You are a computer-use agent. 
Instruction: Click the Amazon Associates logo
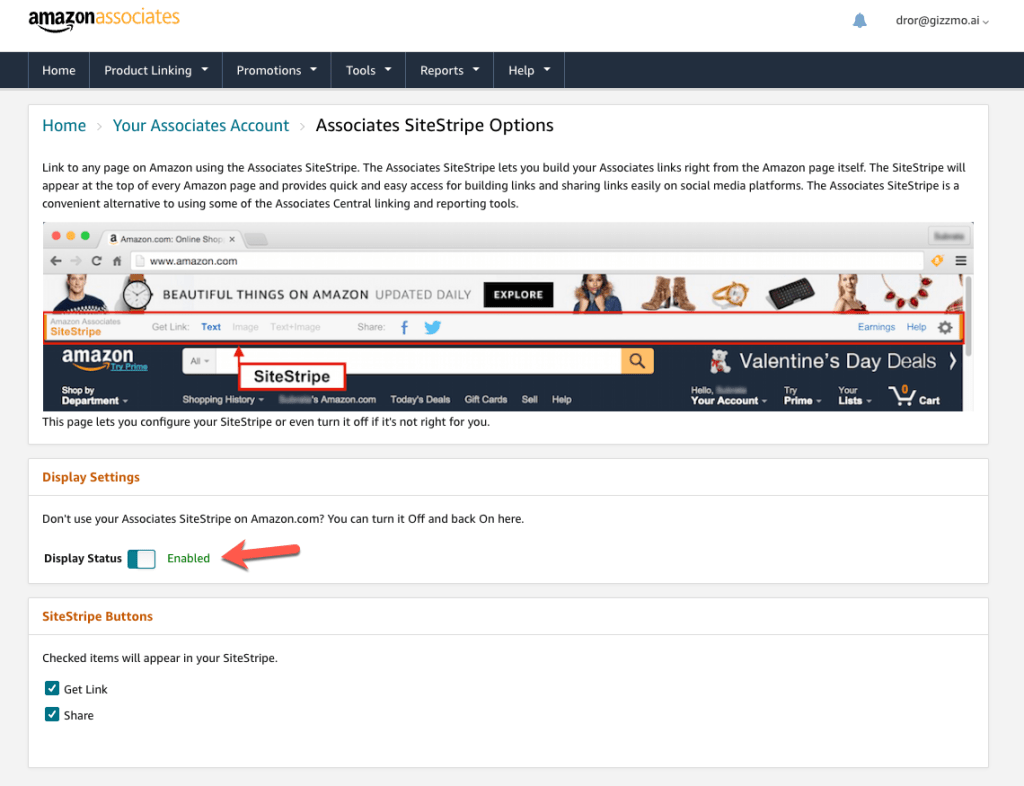(104, 20)
